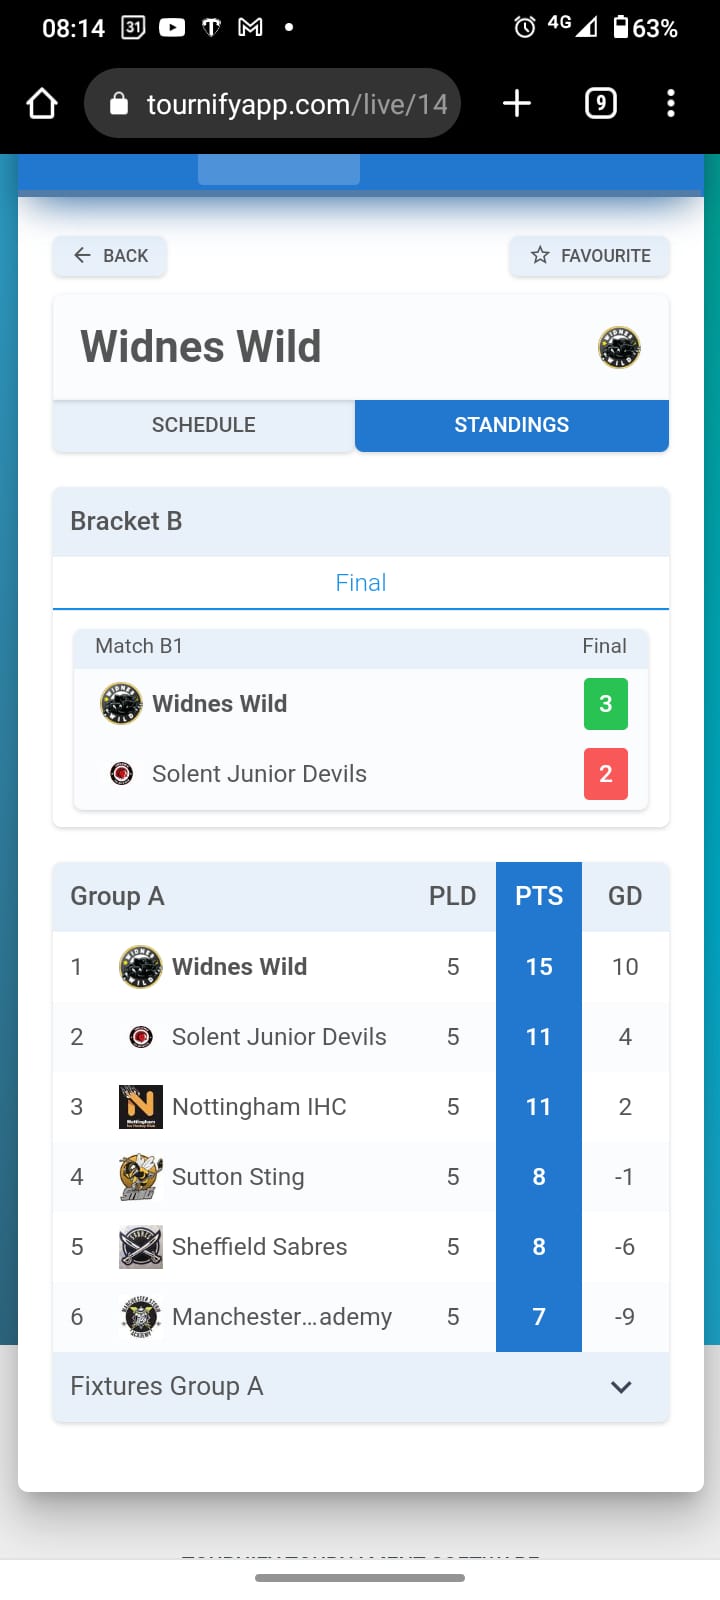The width and height of the screenshot is (720, 1600).
Task: Select the Final bracket round tab
Action: [361, 582]
